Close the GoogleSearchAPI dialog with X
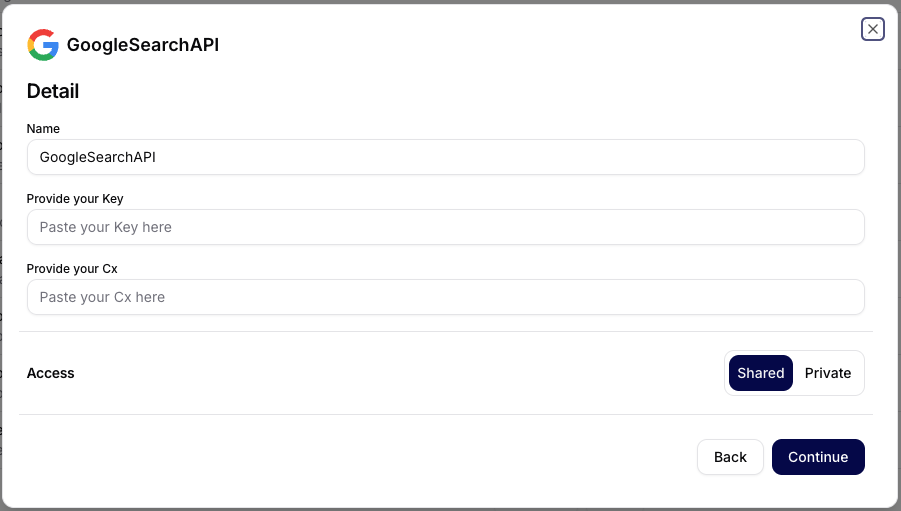The image size is (901, 511). click(x=873, y=29)
